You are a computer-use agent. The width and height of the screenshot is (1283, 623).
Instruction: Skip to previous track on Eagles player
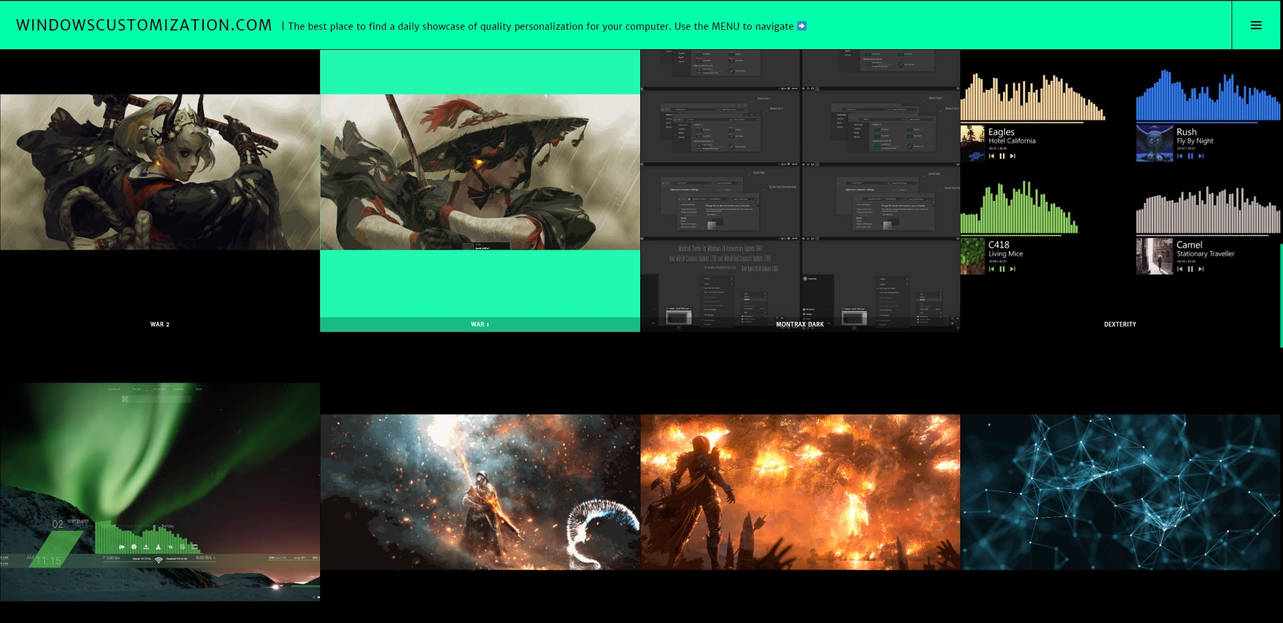pos(991,155)
